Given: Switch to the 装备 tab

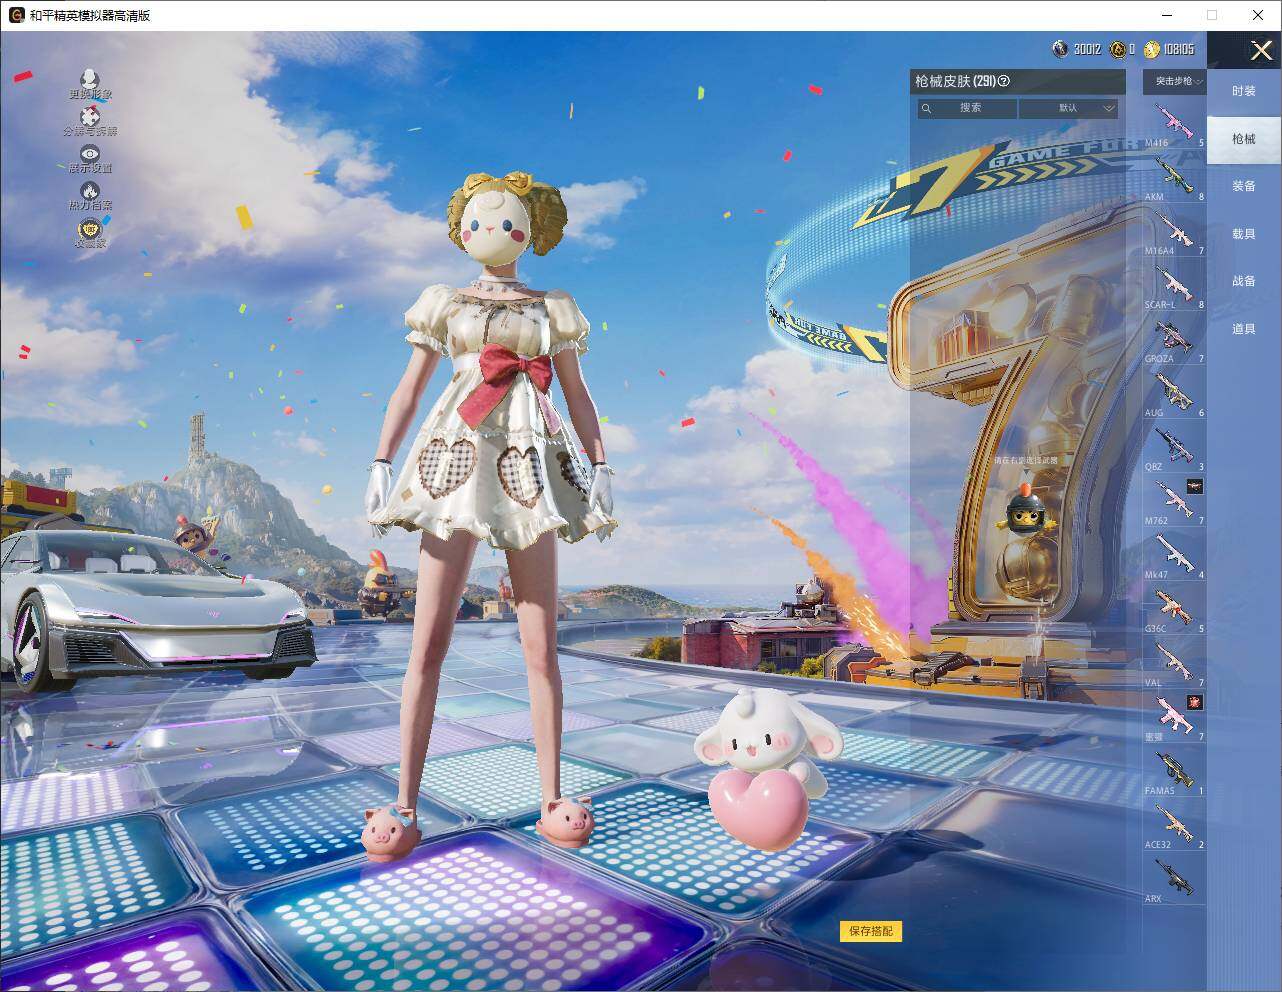Looking at the screenshot, I should (x=1244, y=186).
